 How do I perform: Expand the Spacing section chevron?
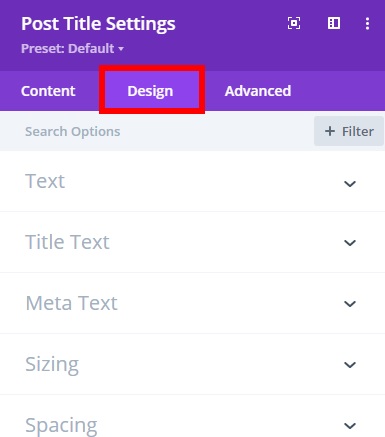tap(350, 426)
